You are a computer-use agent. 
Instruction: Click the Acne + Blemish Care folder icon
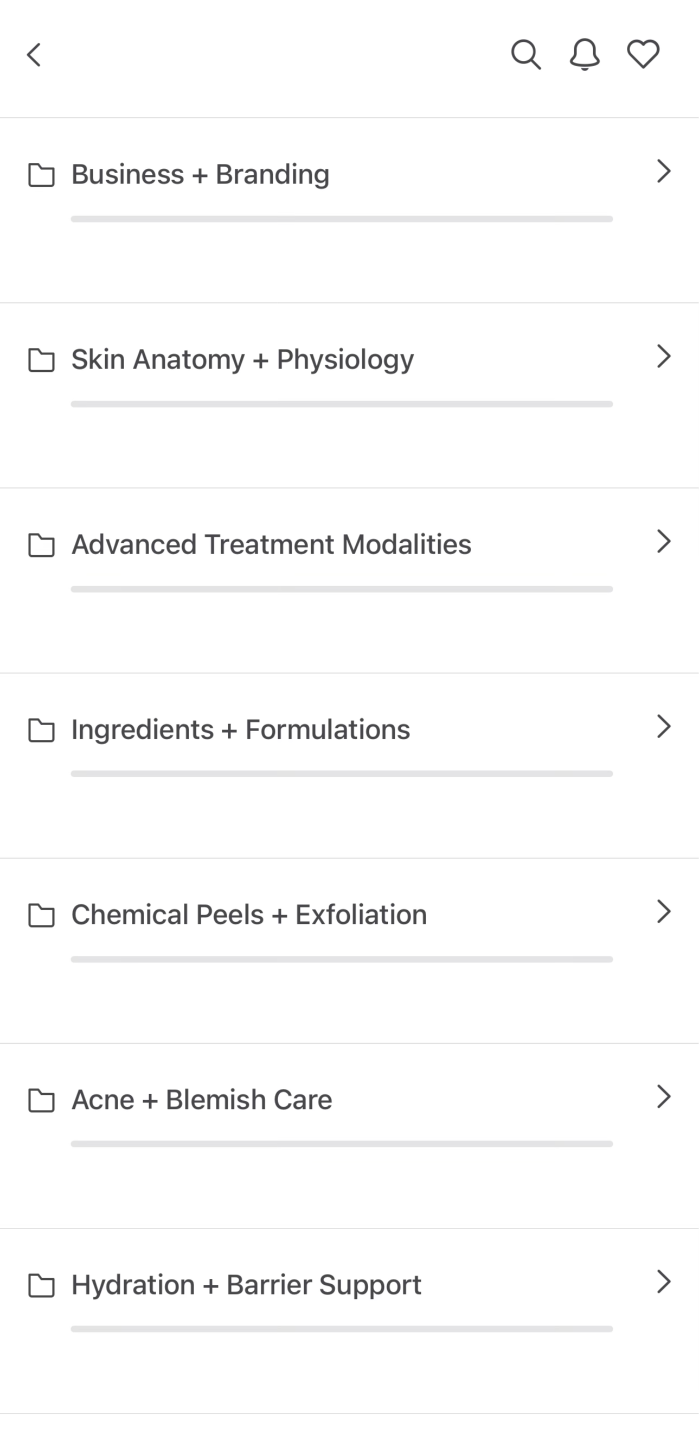point(41,1100)
